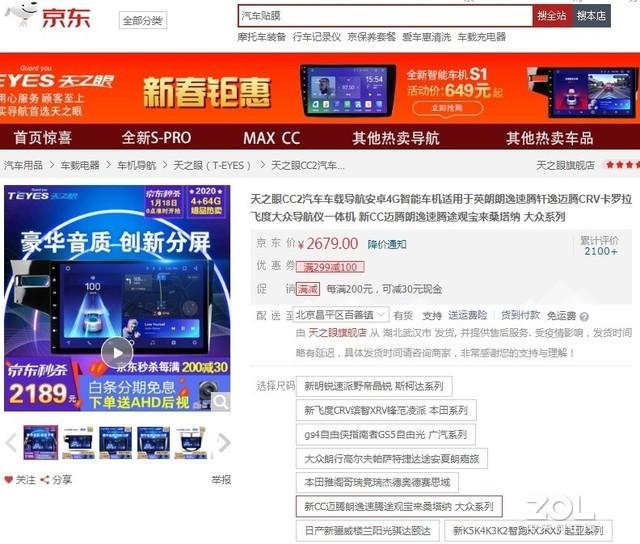The height and width of the screenshot is (544, 640).
Task: Click the 车载充电器 hot search link
Action: (482, 37)
